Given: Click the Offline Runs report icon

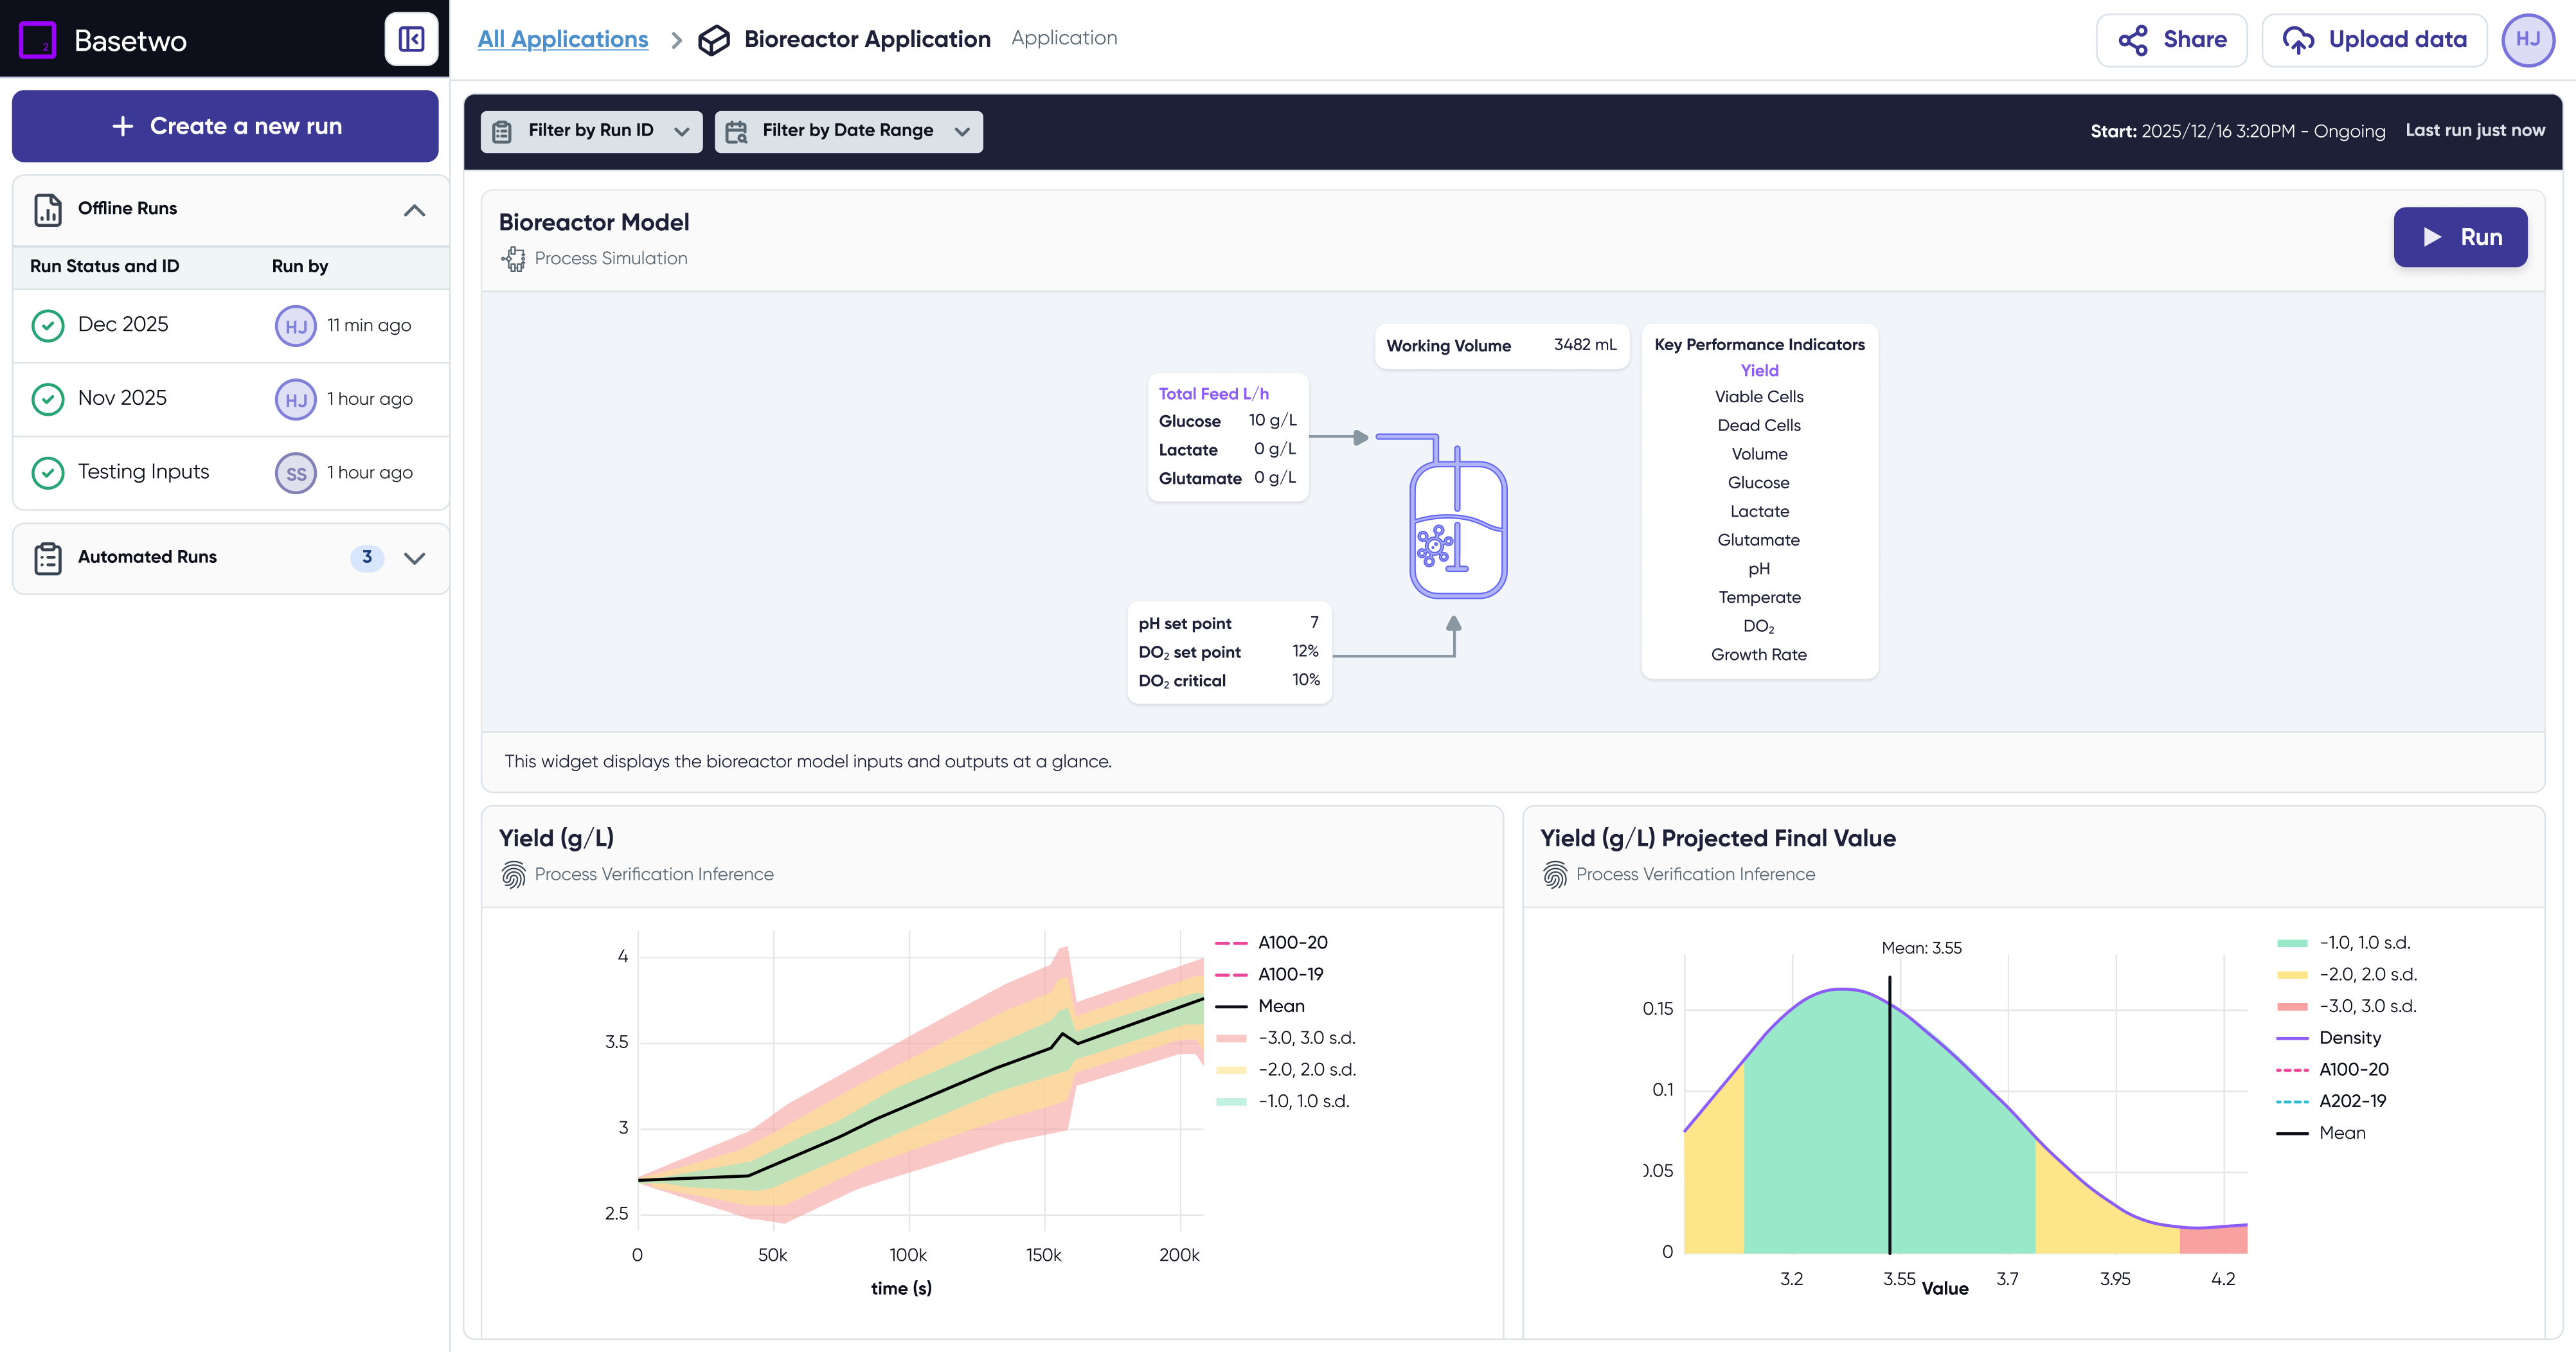Looking at the screenshot, I should pos(48,209).
